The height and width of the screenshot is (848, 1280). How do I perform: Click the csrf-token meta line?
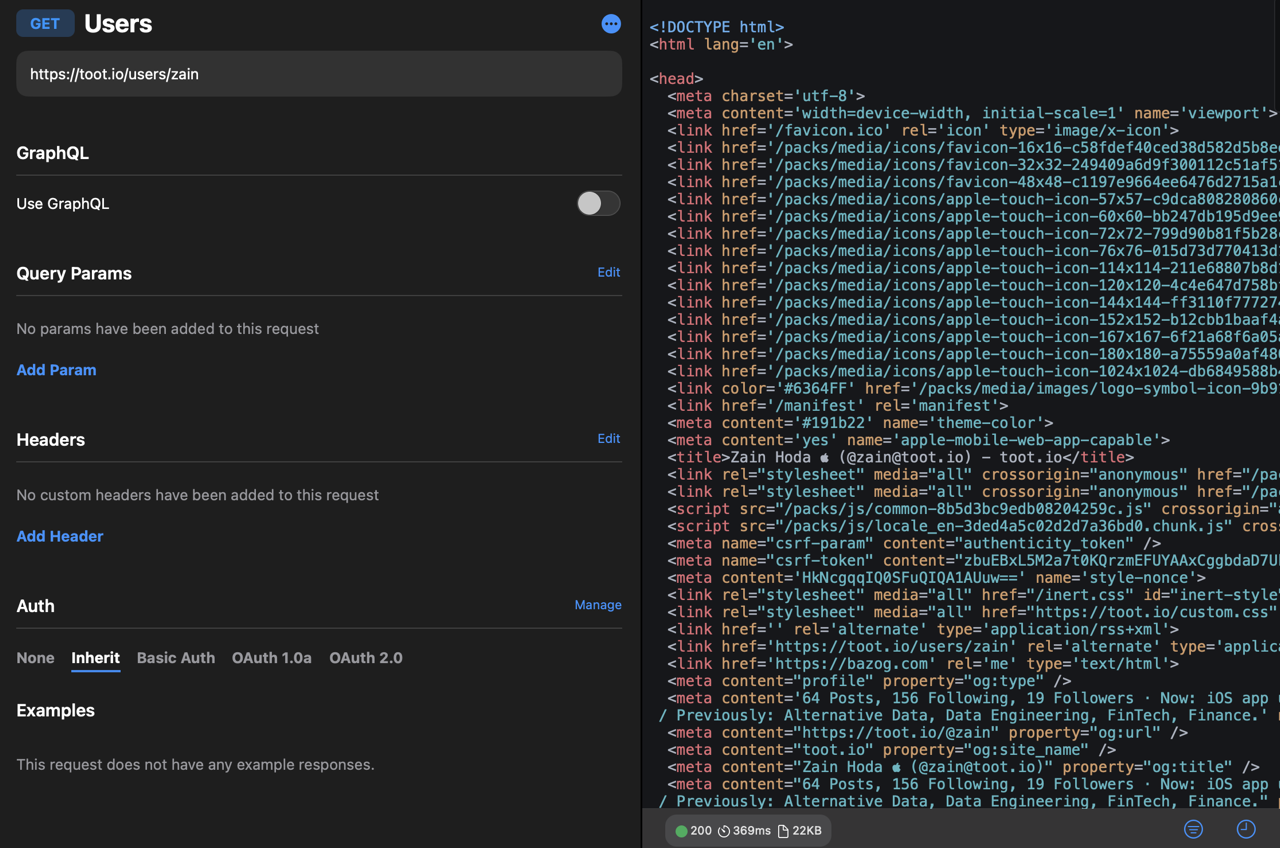pyautogui.click(x=974, y=560)
